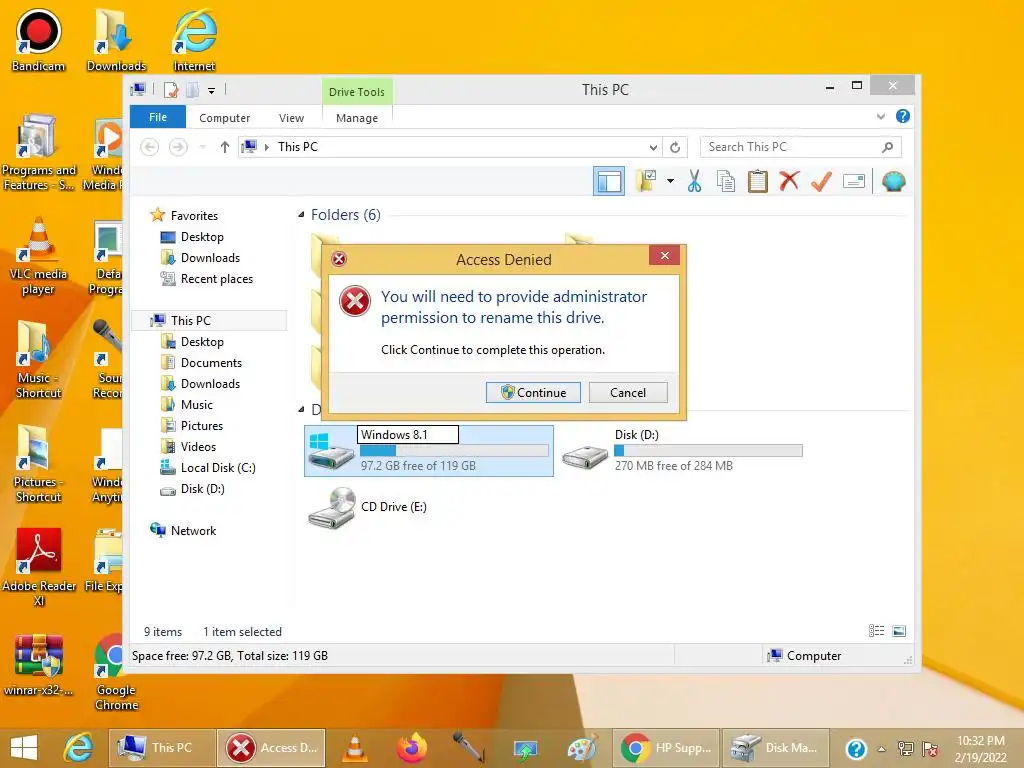The height and width of the screenshot is (768, 1024).
Task: Select Local Disk (C:) in navigation pane
Action: click(217, 468)
